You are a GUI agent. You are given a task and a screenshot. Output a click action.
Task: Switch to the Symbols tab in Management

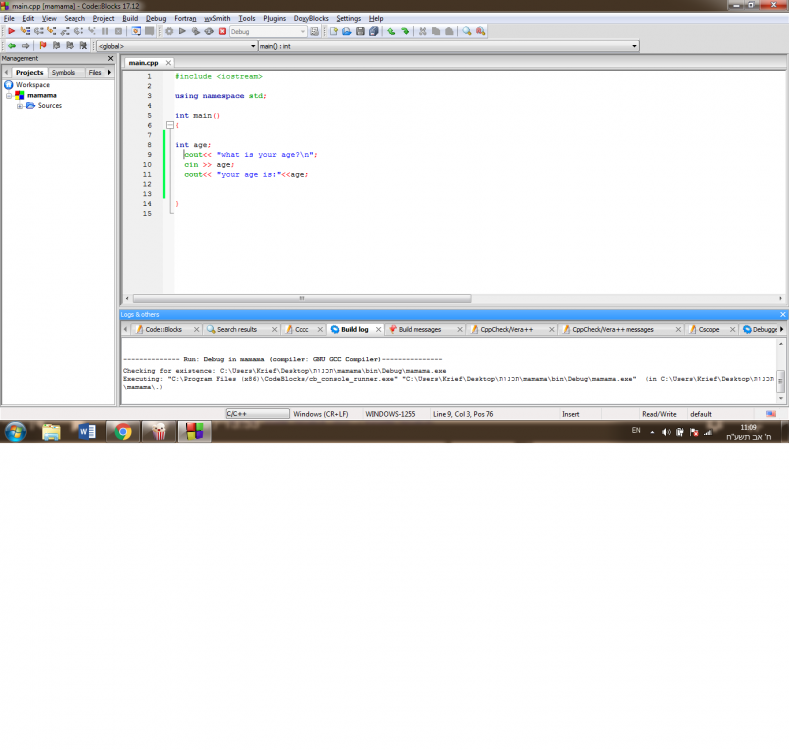tap(63, 72)
